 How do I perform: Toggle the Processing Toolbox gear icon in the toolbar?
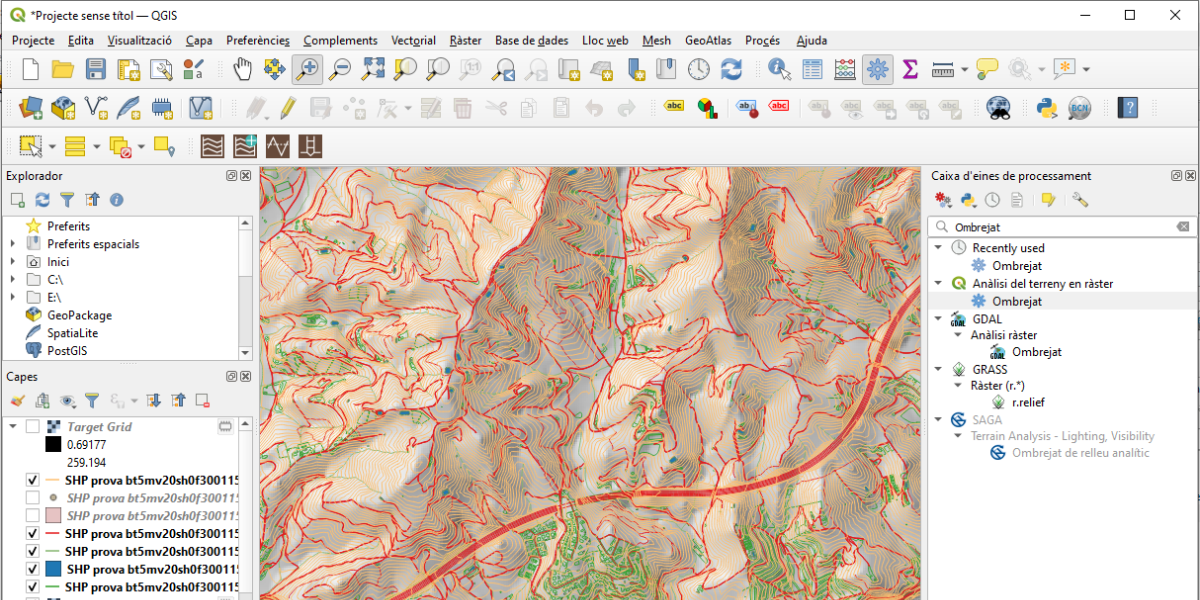[878, 69]
